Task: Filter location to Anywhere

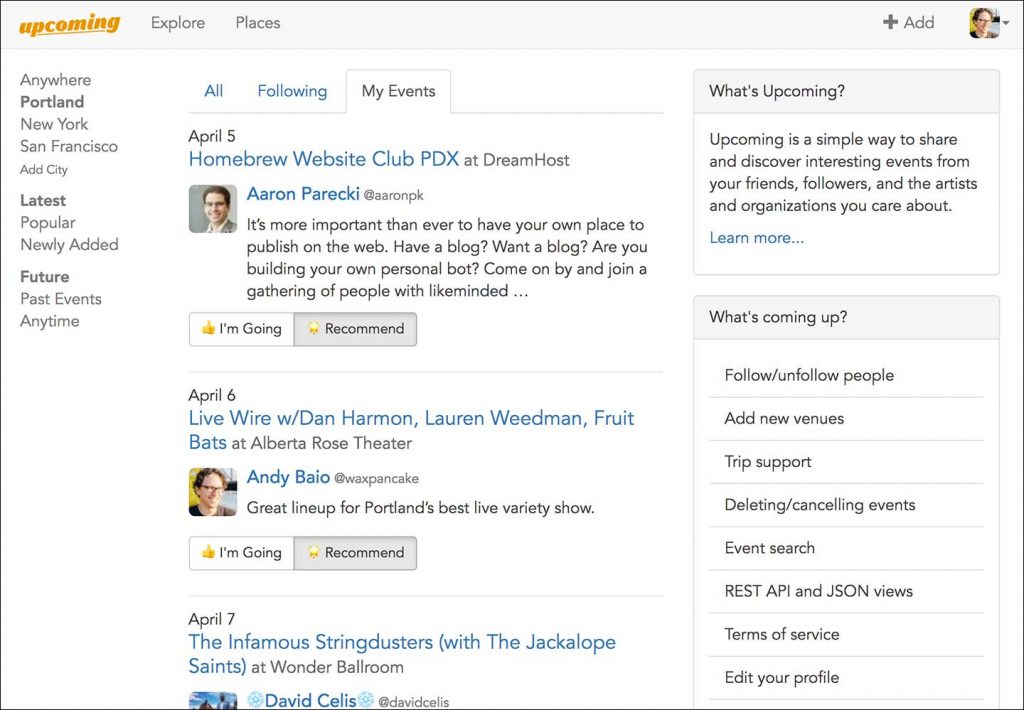Action: (x=56, y=80)
